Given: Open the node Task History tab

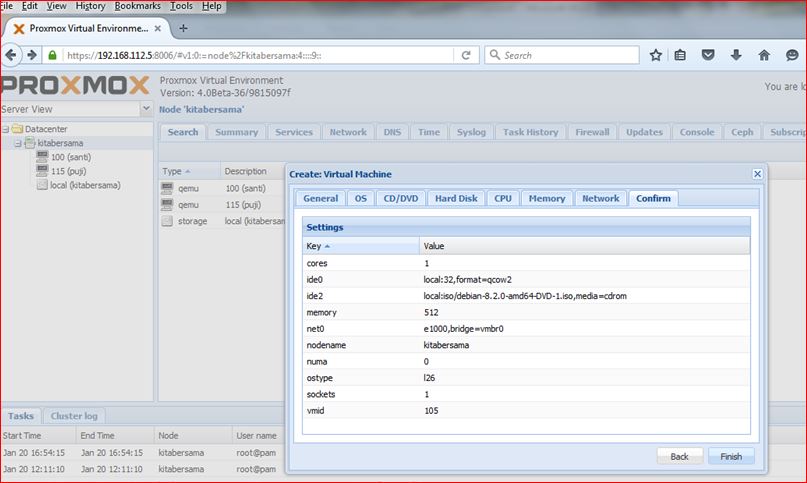Looking at the screenshot, I should 531,132.
